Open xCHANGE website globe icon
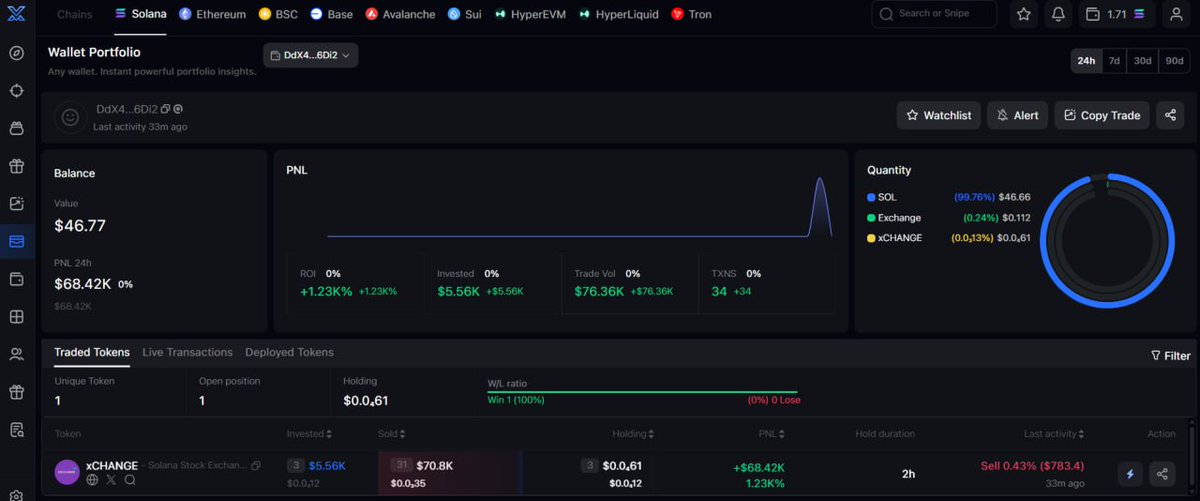Viewport: 1200px width, 501px height. tap(92, 480)
